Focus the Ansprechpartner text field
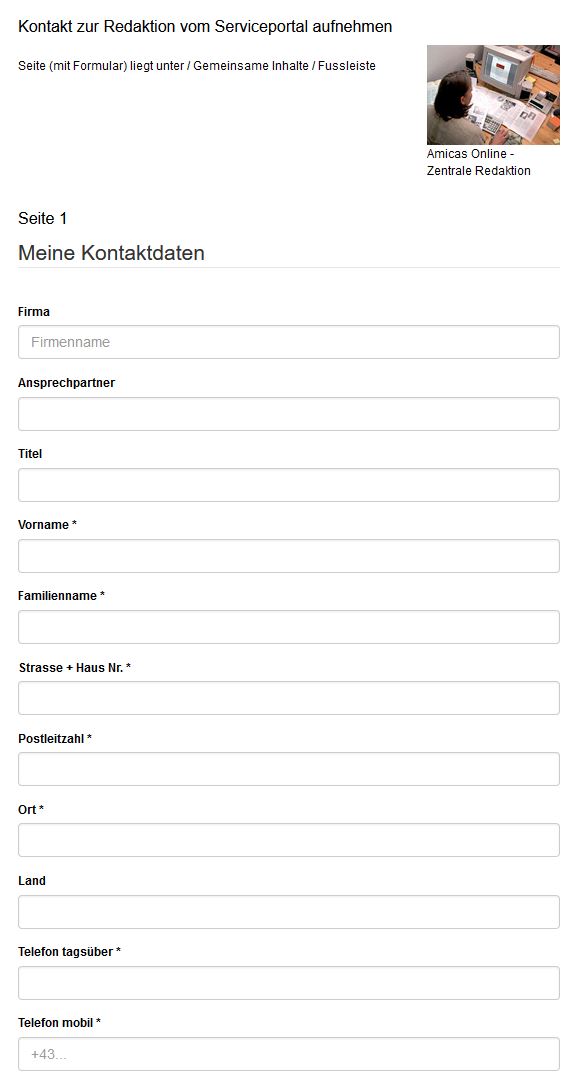572x1084 pixels. (x=288, y=414)
